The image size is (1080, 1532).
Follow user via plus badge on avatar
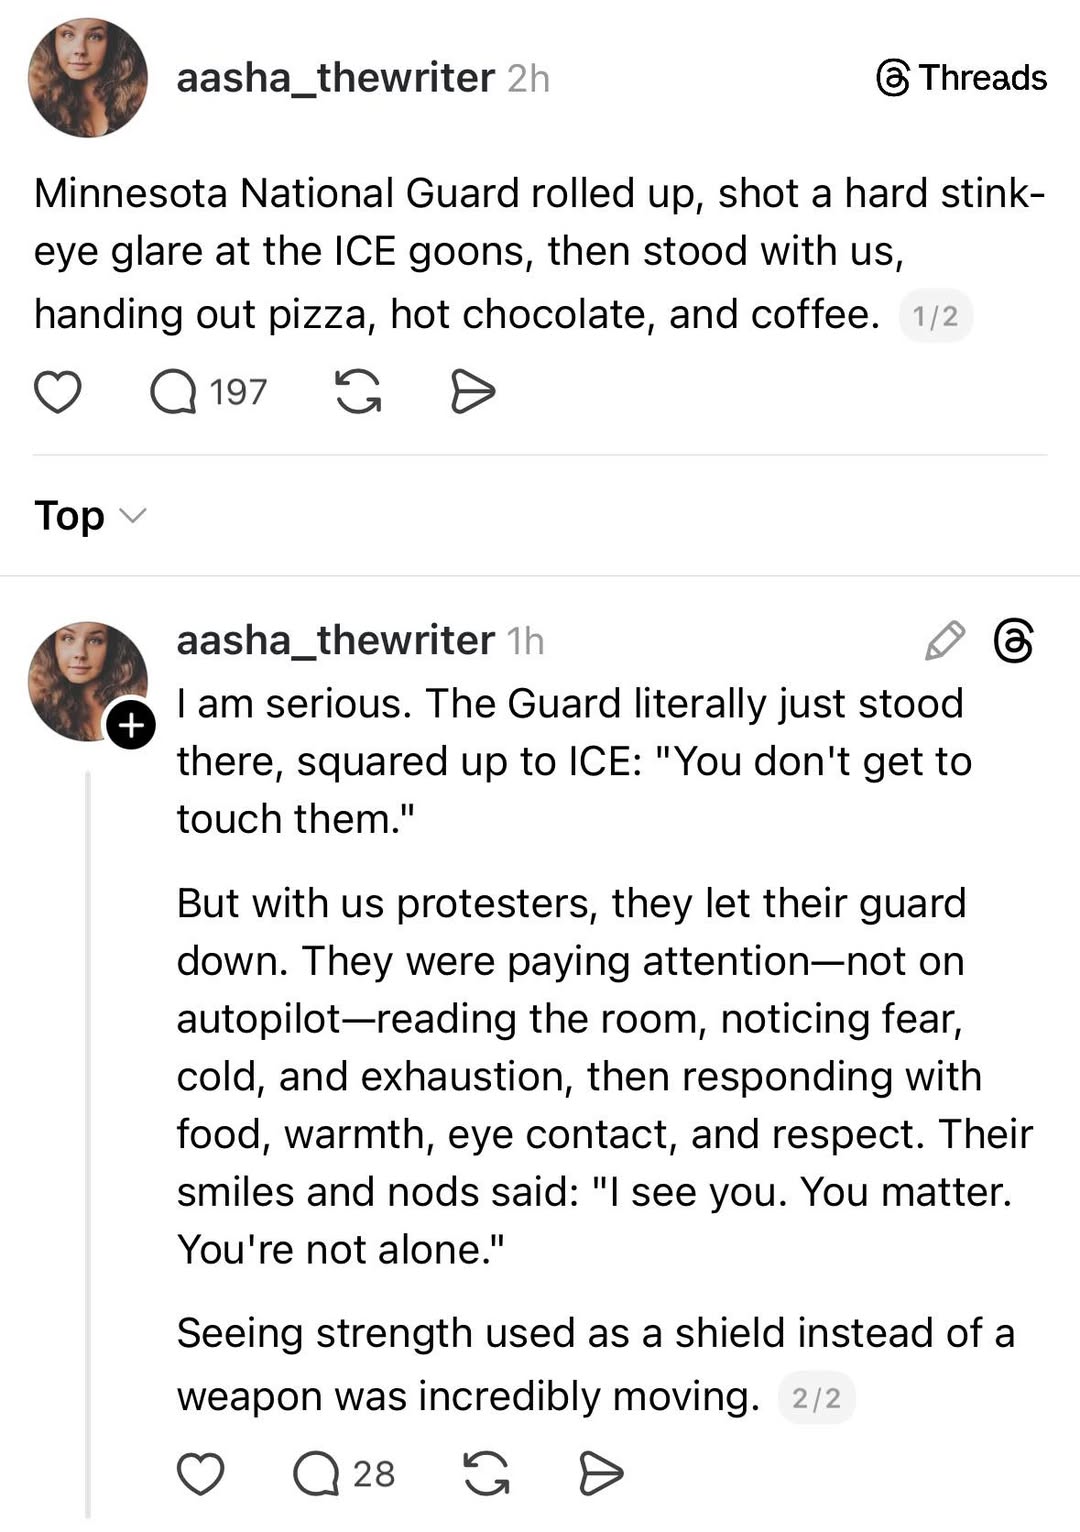coord(131,725)
